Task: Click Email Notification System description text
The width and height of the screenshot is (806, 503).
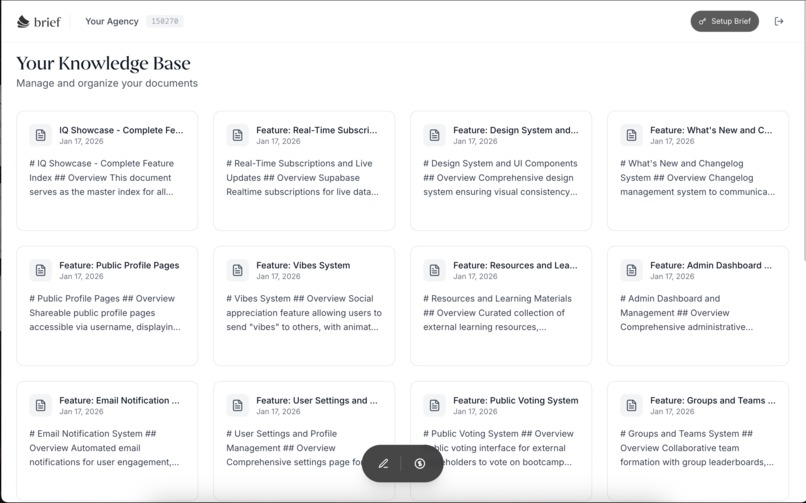Action: pos(104,448)
